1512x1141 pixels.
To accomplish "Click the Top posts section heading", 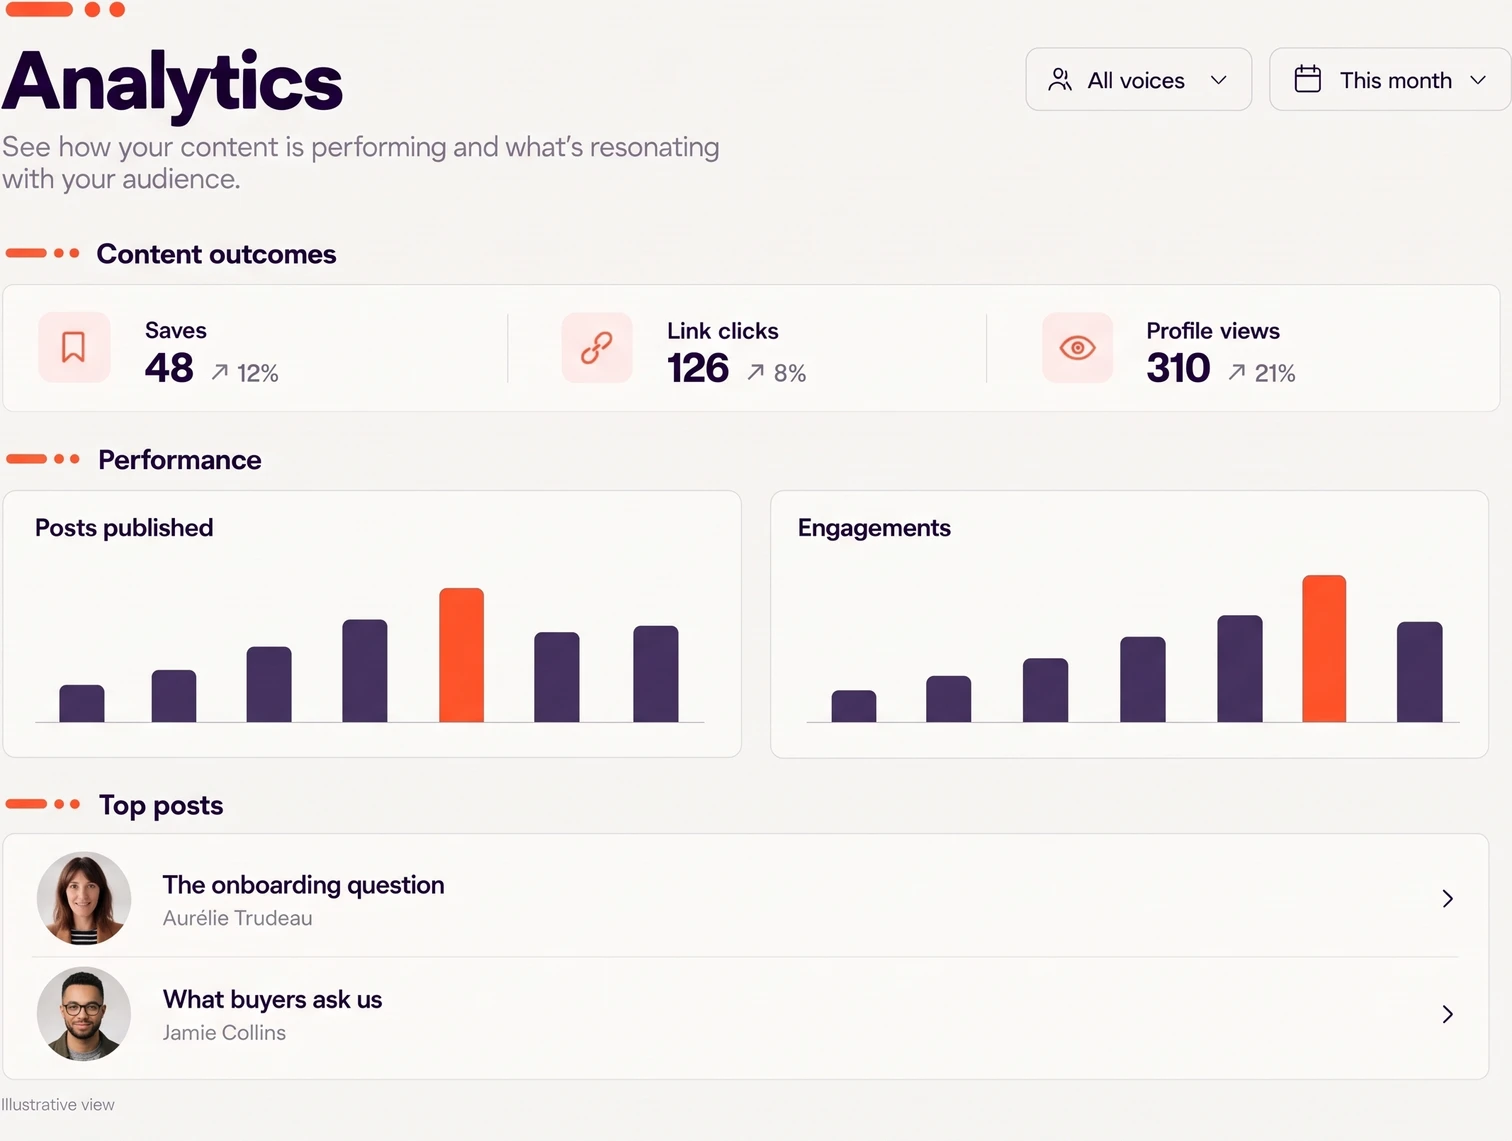I will 161,805.
